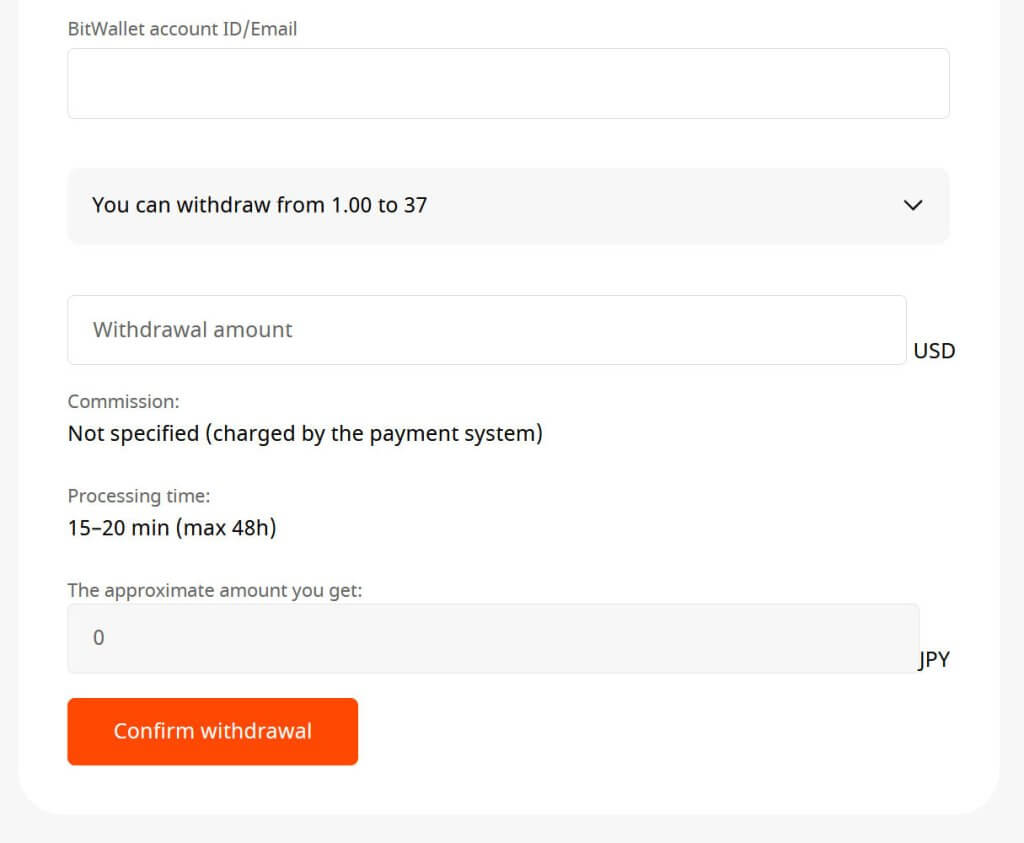Click the "Withdrawal amount" placeholder text
The width and height of the screenshot is (1024, 843).
193,330
